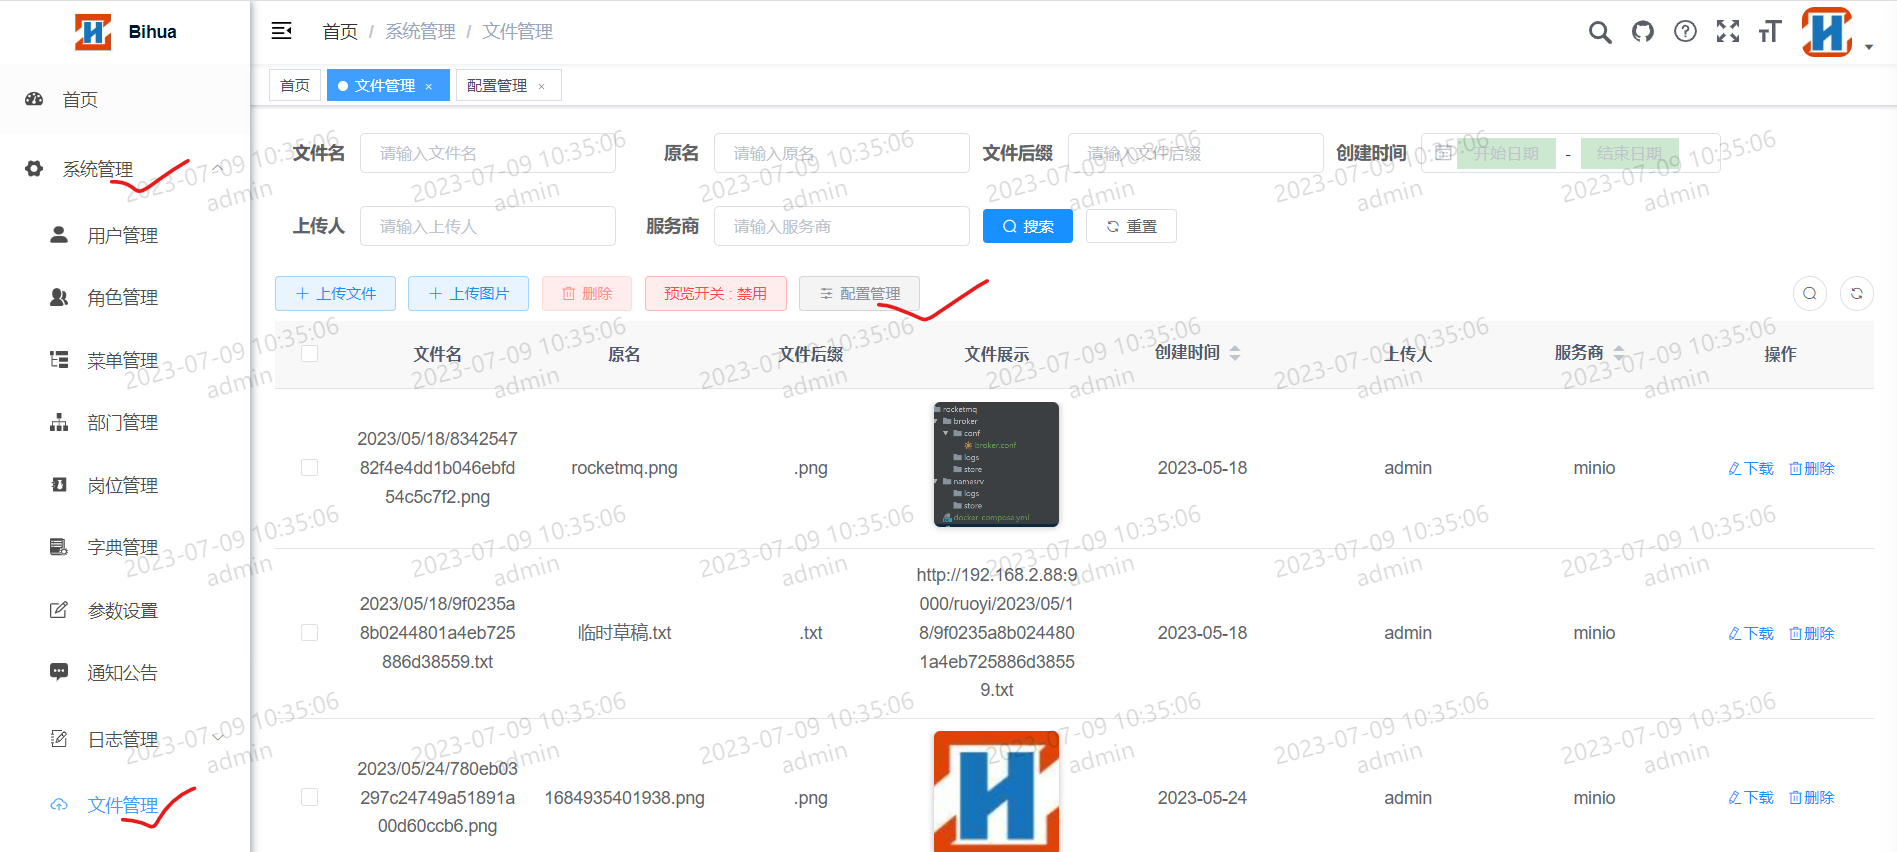Click the 上传文件 button
Image resolution: width=1897 pixels, height=852 pixels.
(x=335, y=294)
